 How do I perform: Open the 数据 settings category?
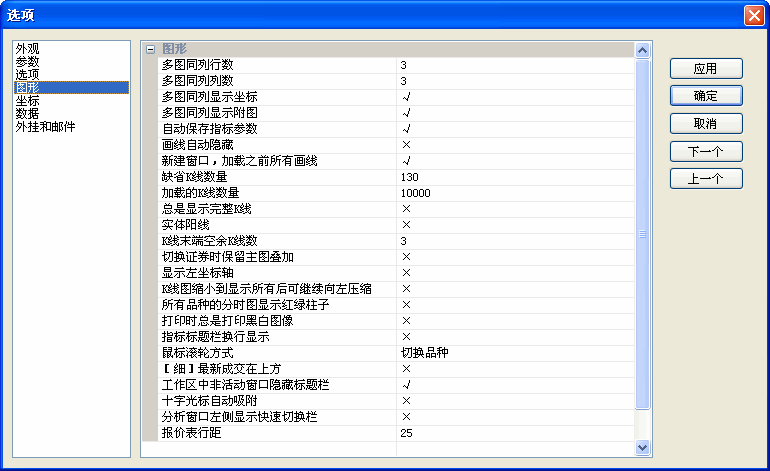28,114
